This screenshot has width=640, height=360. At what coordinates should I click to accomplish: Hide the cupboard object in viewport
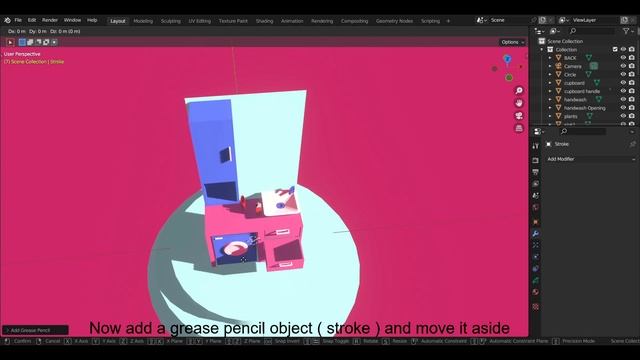point(623,83)
